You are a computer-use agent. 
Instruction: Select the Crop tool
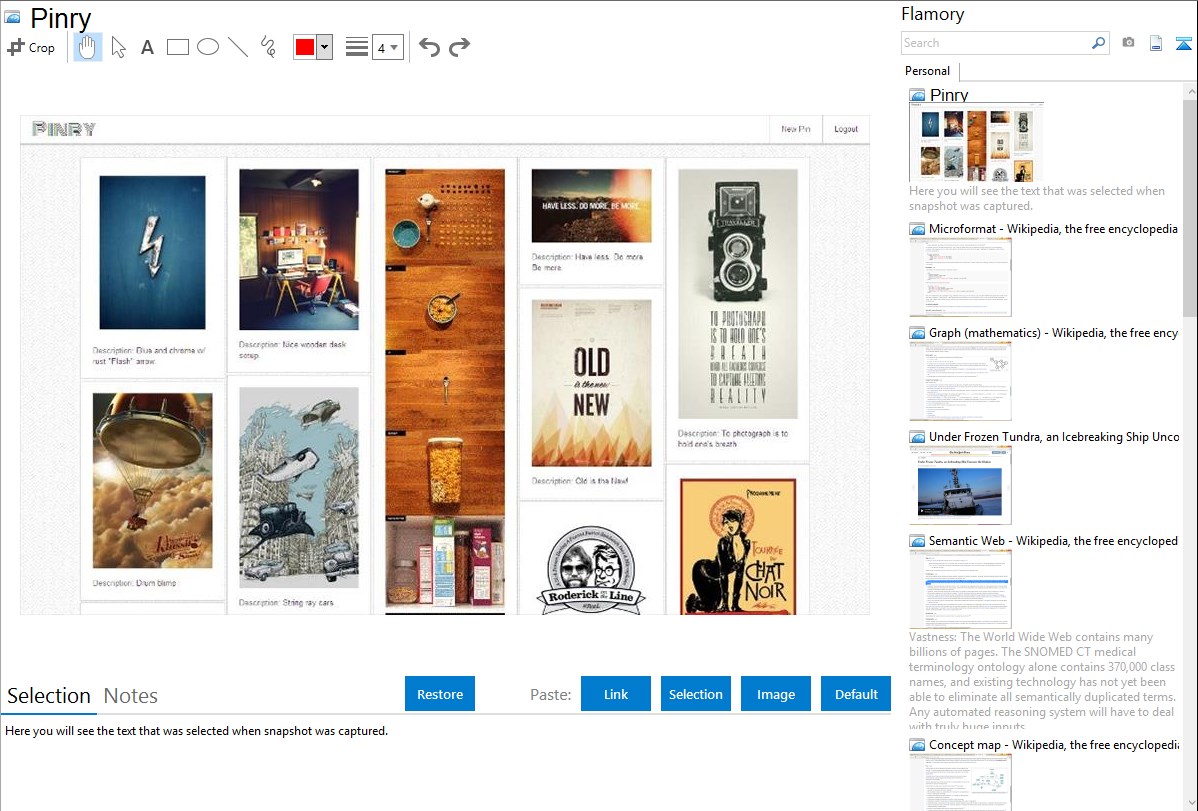tap(31, 47)
